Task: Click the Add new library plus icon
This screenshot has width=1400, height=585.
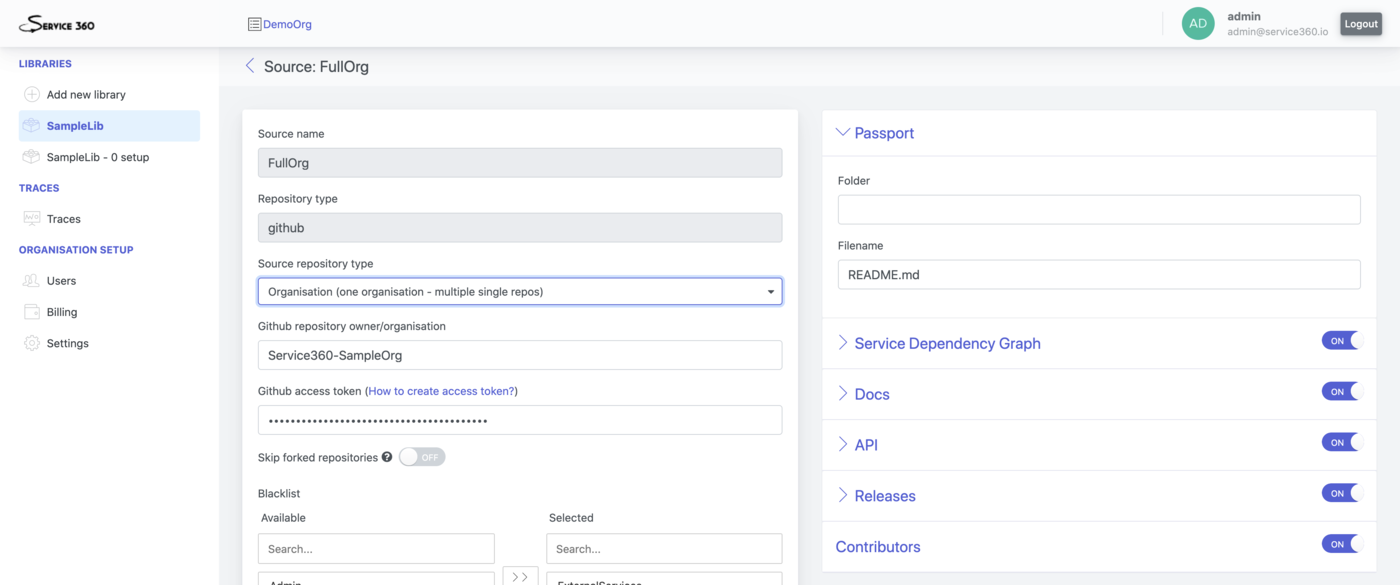Action: pyautogui.click(x=32, y=94)
